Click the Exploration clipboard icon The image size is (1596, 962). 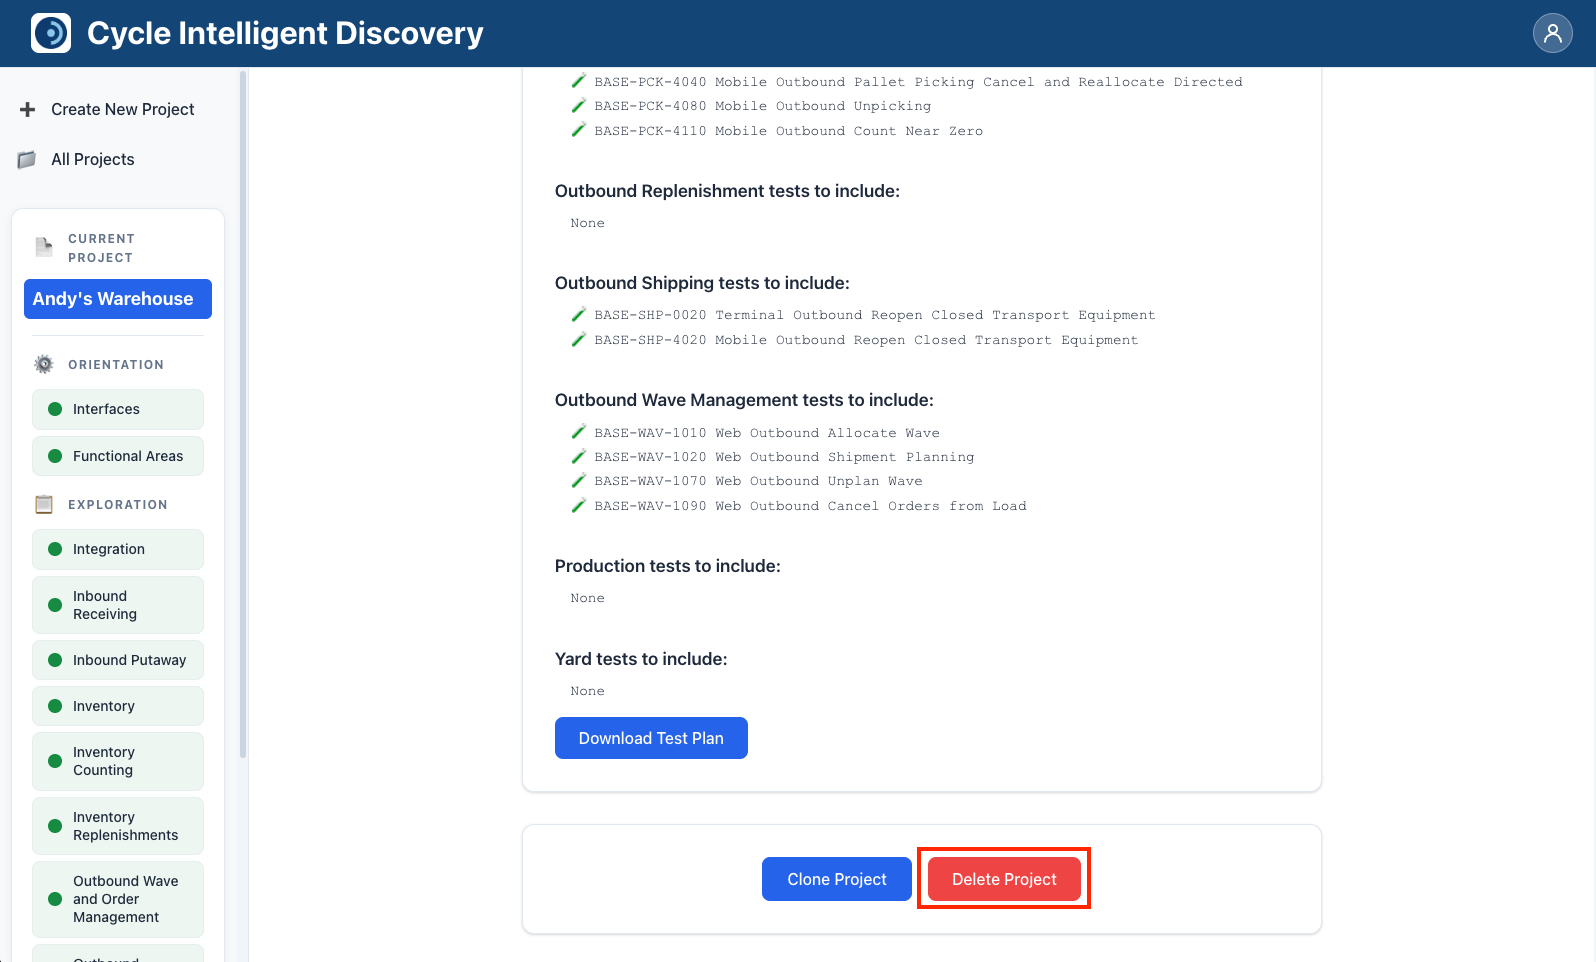coord(44,505)
